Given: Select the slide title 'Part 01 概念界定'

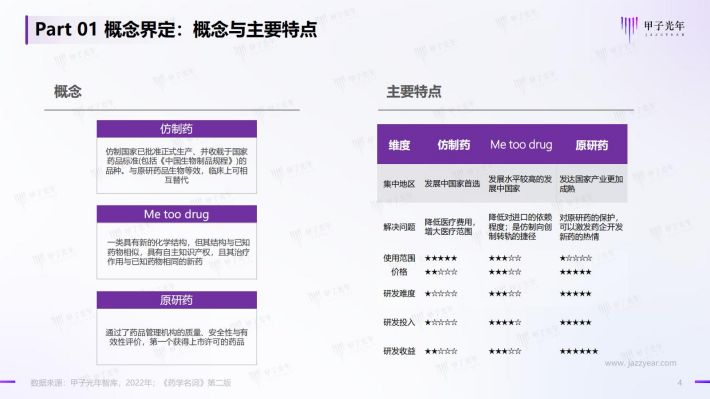Looking at the screenshot, I should pos(105,29).
